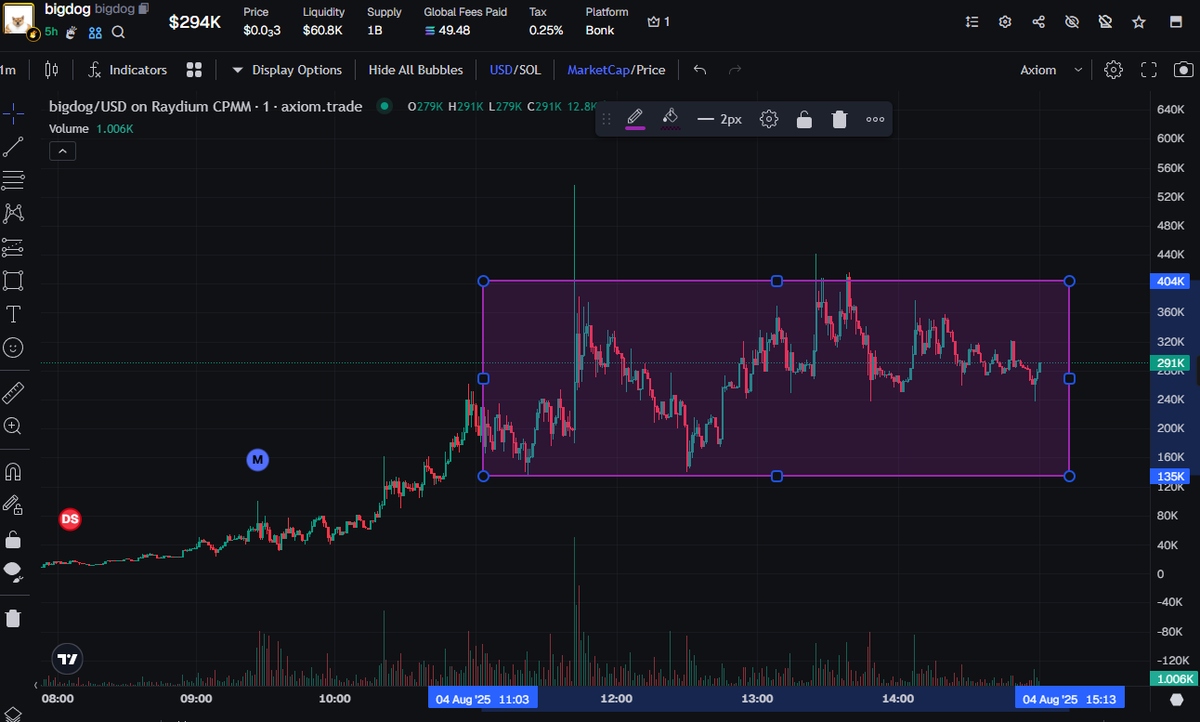Open the candlestick chart style selector
This screenshot has height=722, width=1200.
52,70
